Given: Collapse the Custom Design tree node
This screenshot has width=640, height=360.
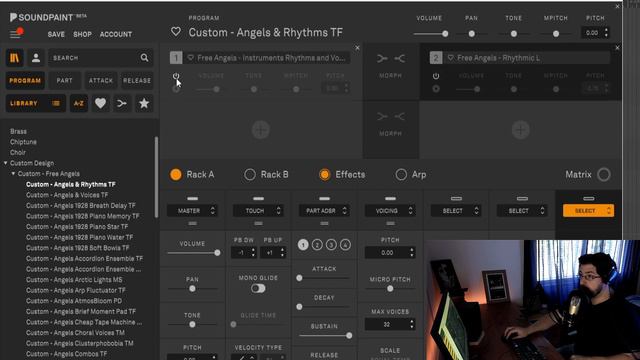Looking at the screenshot, I should pyautogui.click(x=5, y=163).
